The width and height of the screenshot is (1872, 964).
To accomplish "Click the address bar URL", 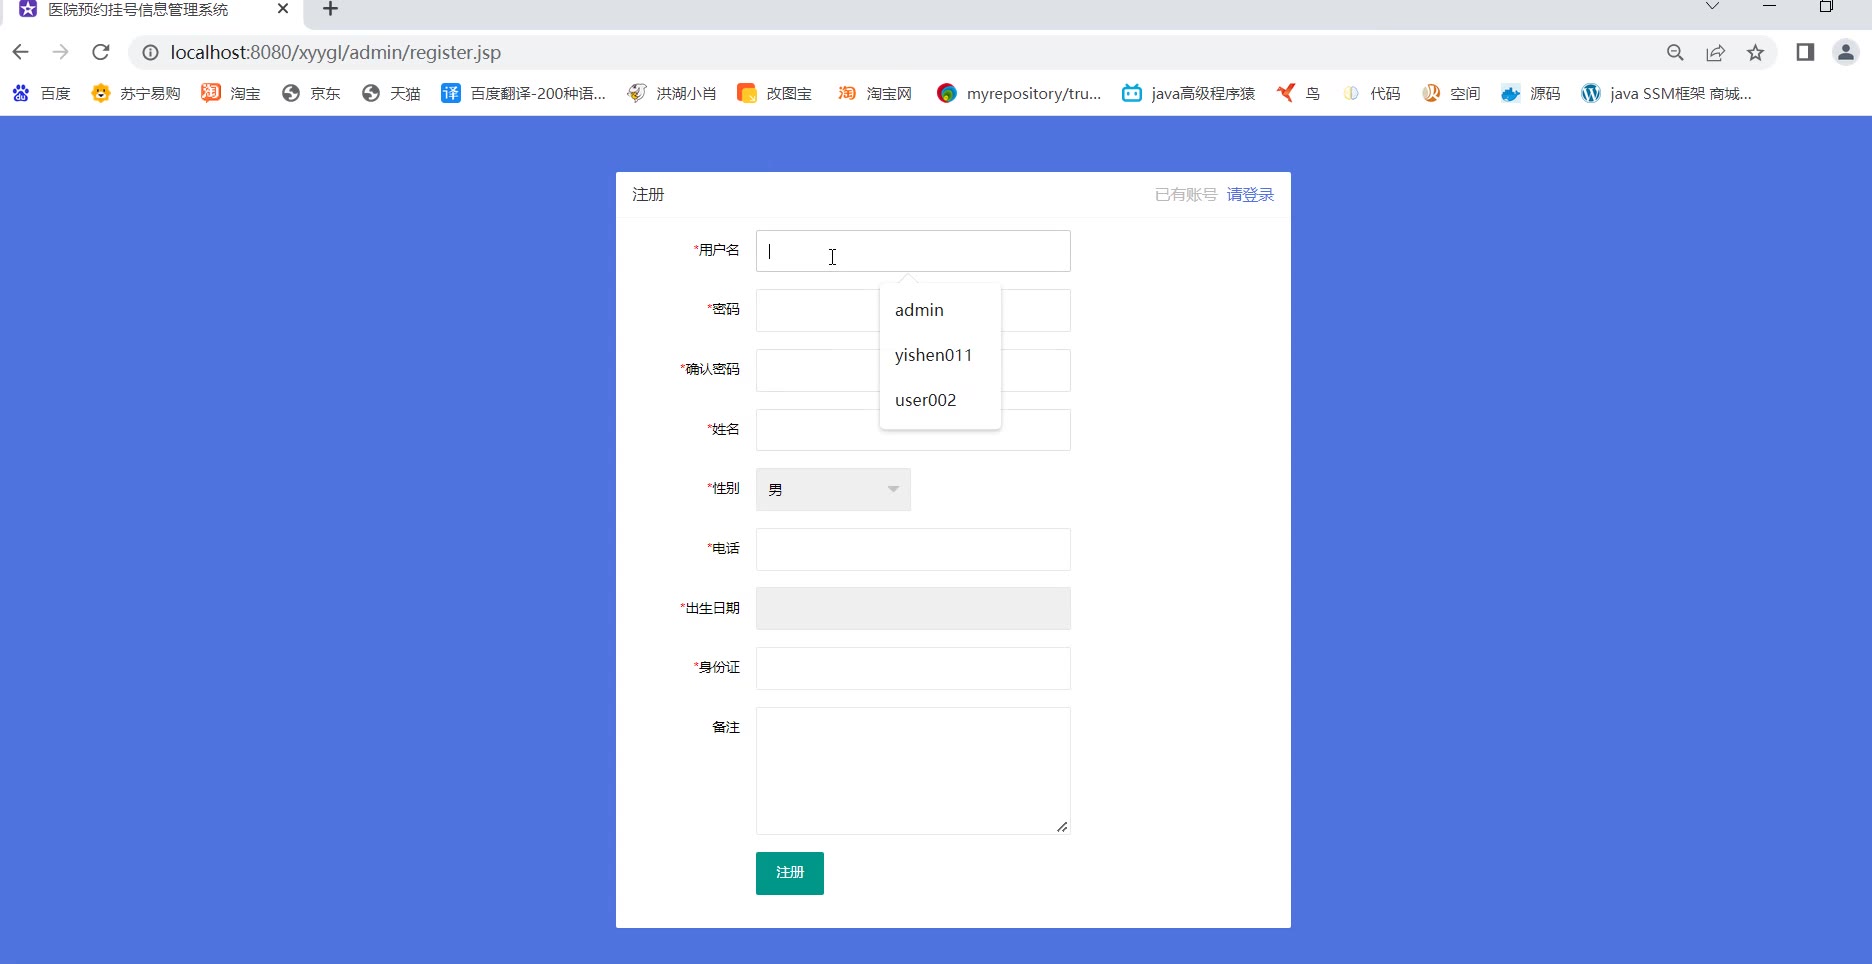I will point(335,52).
